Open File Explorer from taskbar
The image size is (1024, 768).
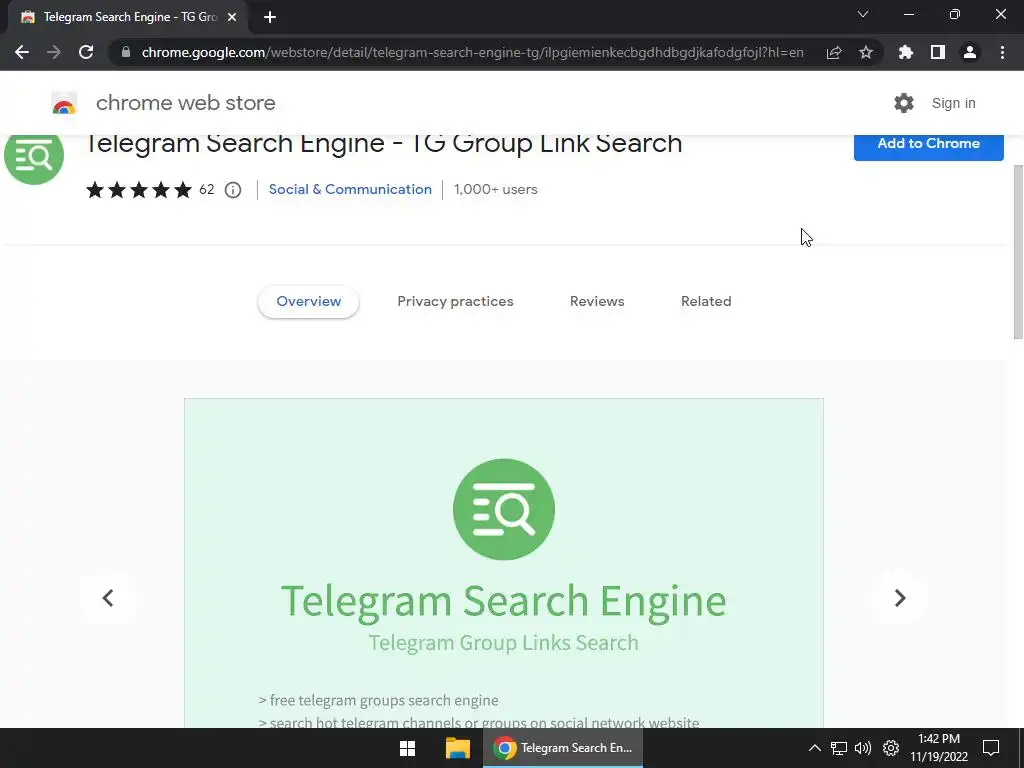pos(458,748)
